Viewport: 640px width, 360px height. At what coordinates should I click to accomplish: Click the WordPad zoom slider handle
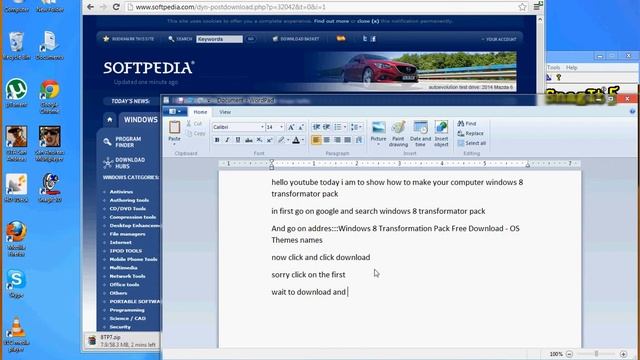click(x=596, y=354)
